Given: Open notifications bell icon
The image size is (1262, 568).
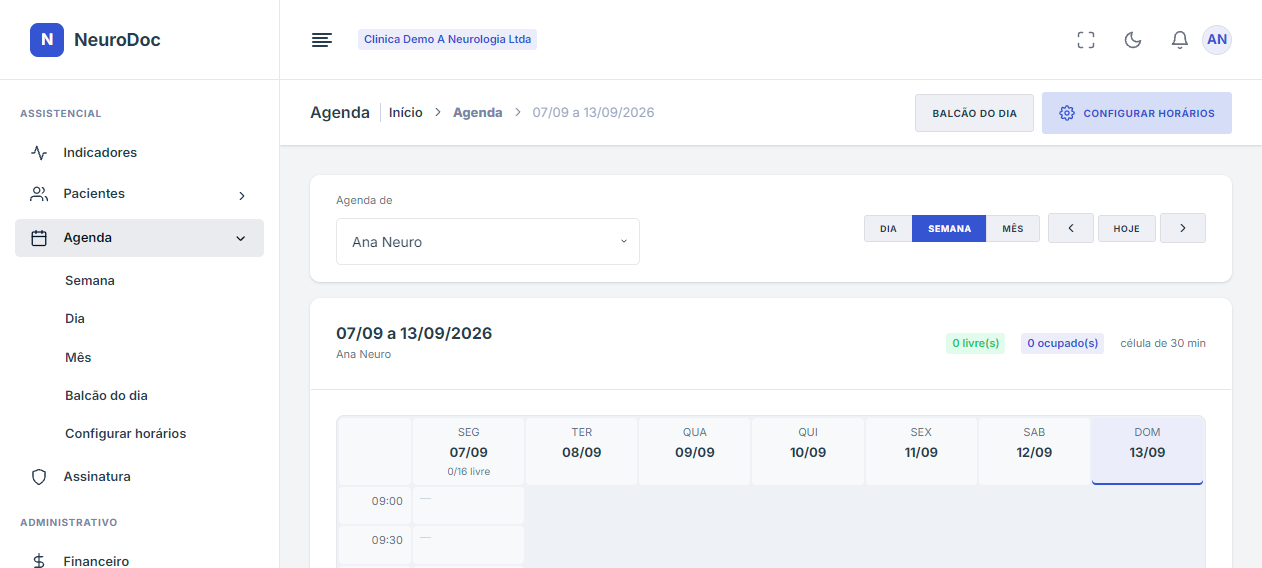Looking at the screenshot, I should point(1180,40).
